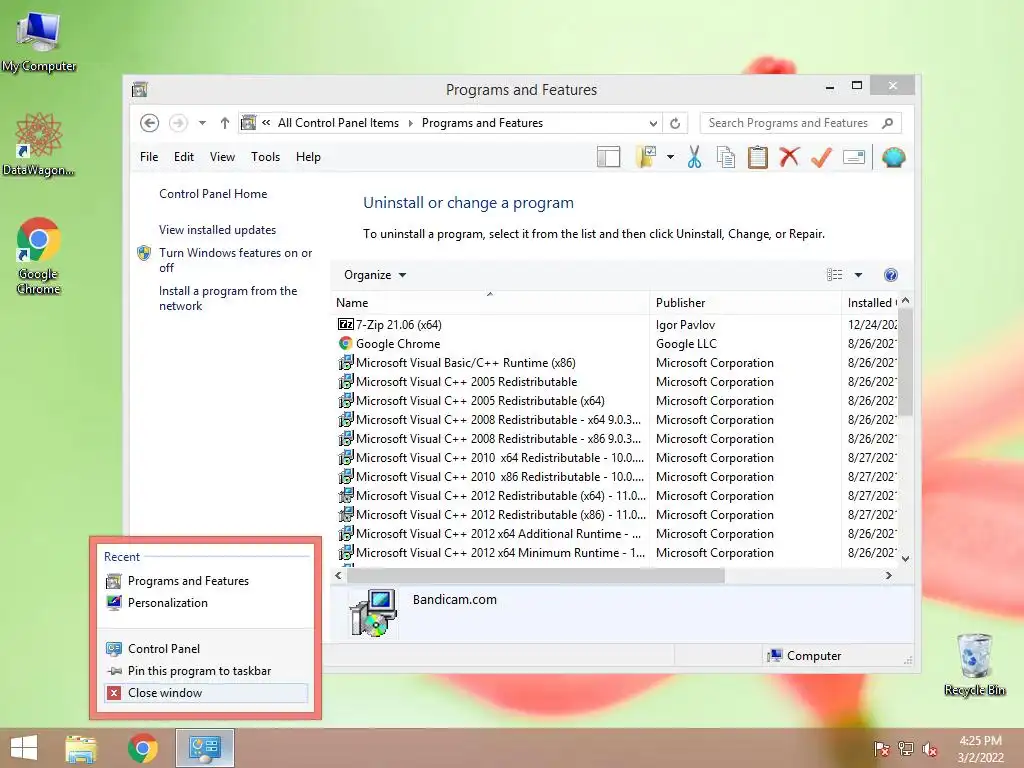Screen dimensions: 1024x768
Task: Open the recent locations dropdown arrow
Action: click(202, 123)
